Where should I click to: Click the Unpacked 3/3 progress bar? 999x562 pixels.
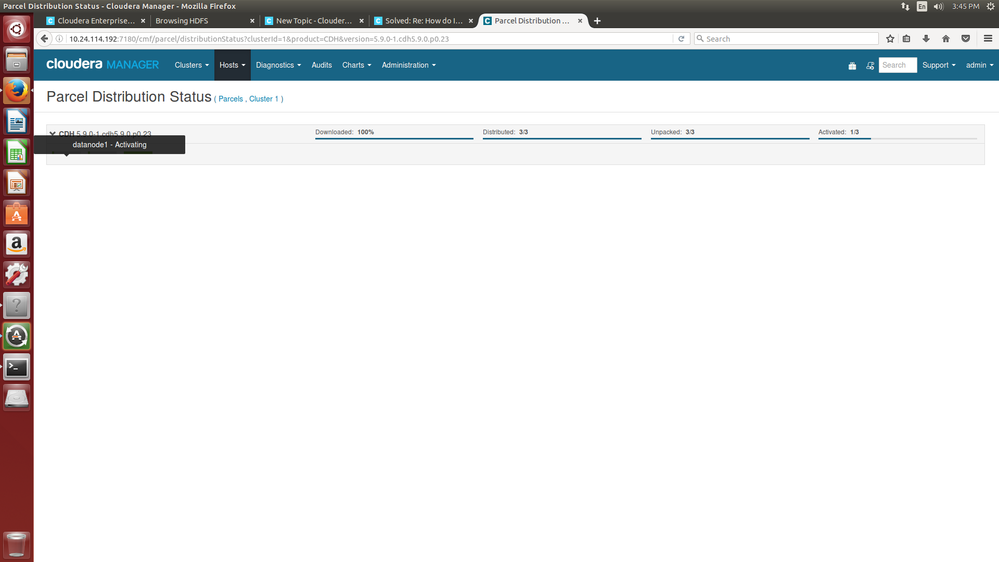[730, 138]
